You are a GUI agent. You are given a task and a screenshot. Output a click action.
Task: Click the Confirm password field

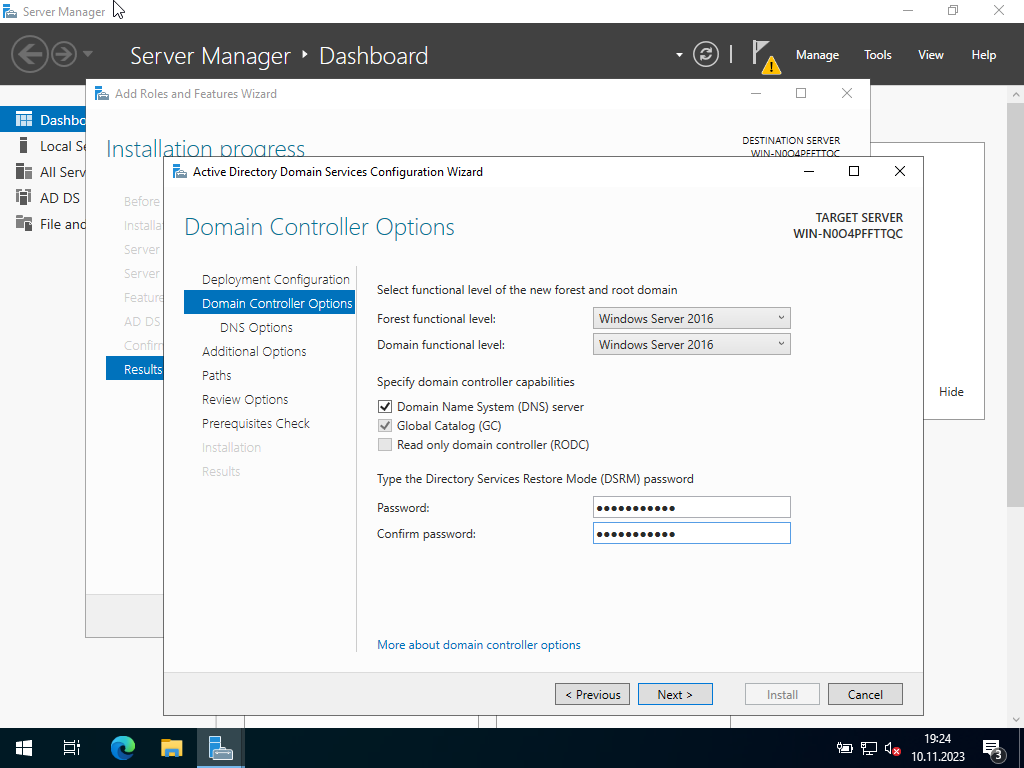[x=691, y=534]
